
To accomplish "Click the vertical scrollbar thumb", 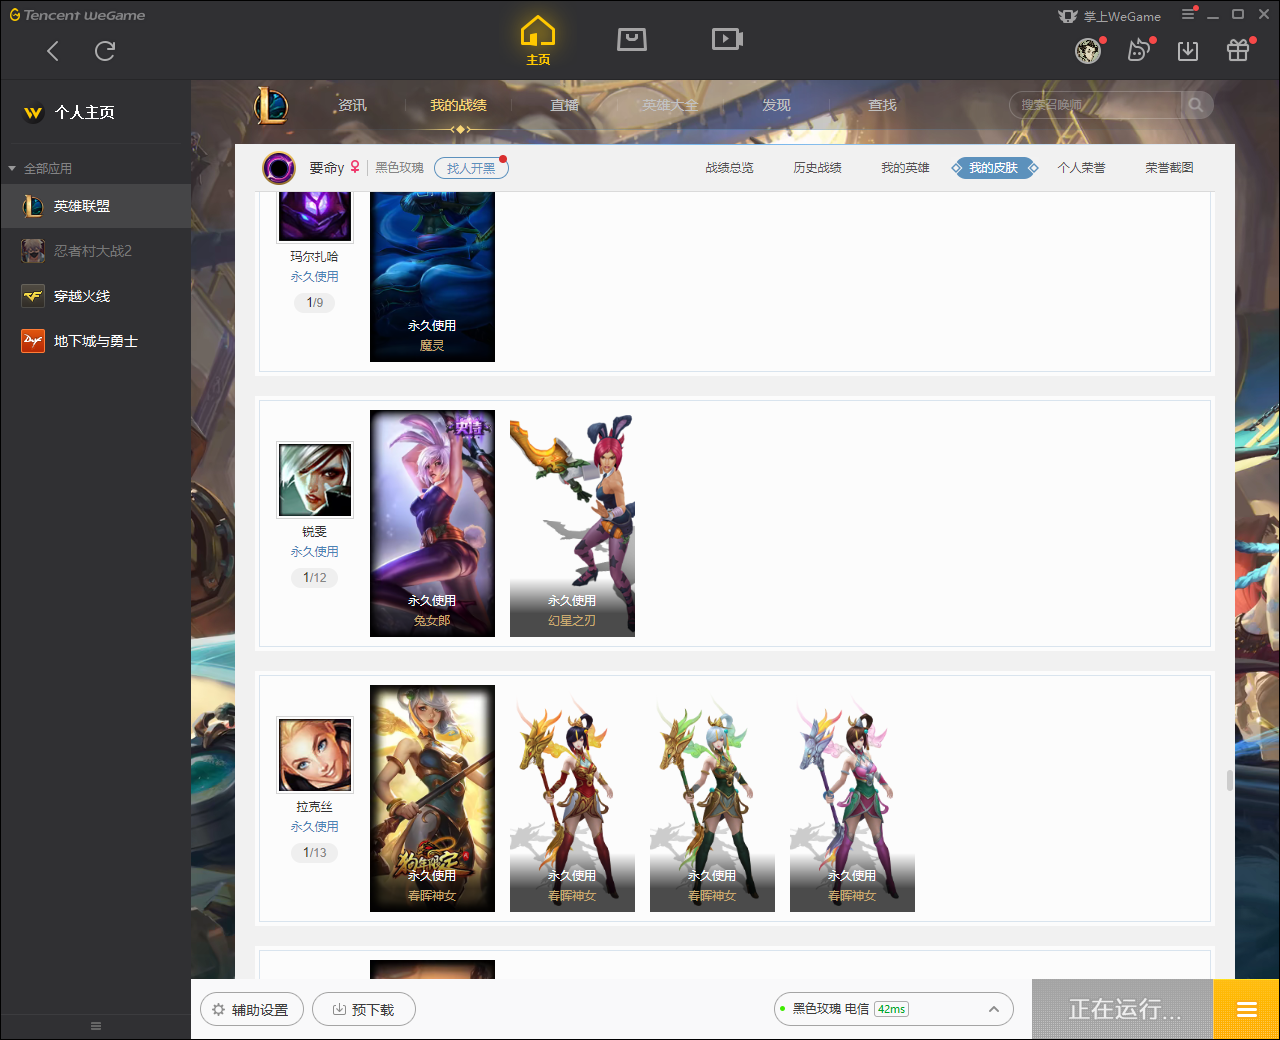I will [x=1230, y=780].
